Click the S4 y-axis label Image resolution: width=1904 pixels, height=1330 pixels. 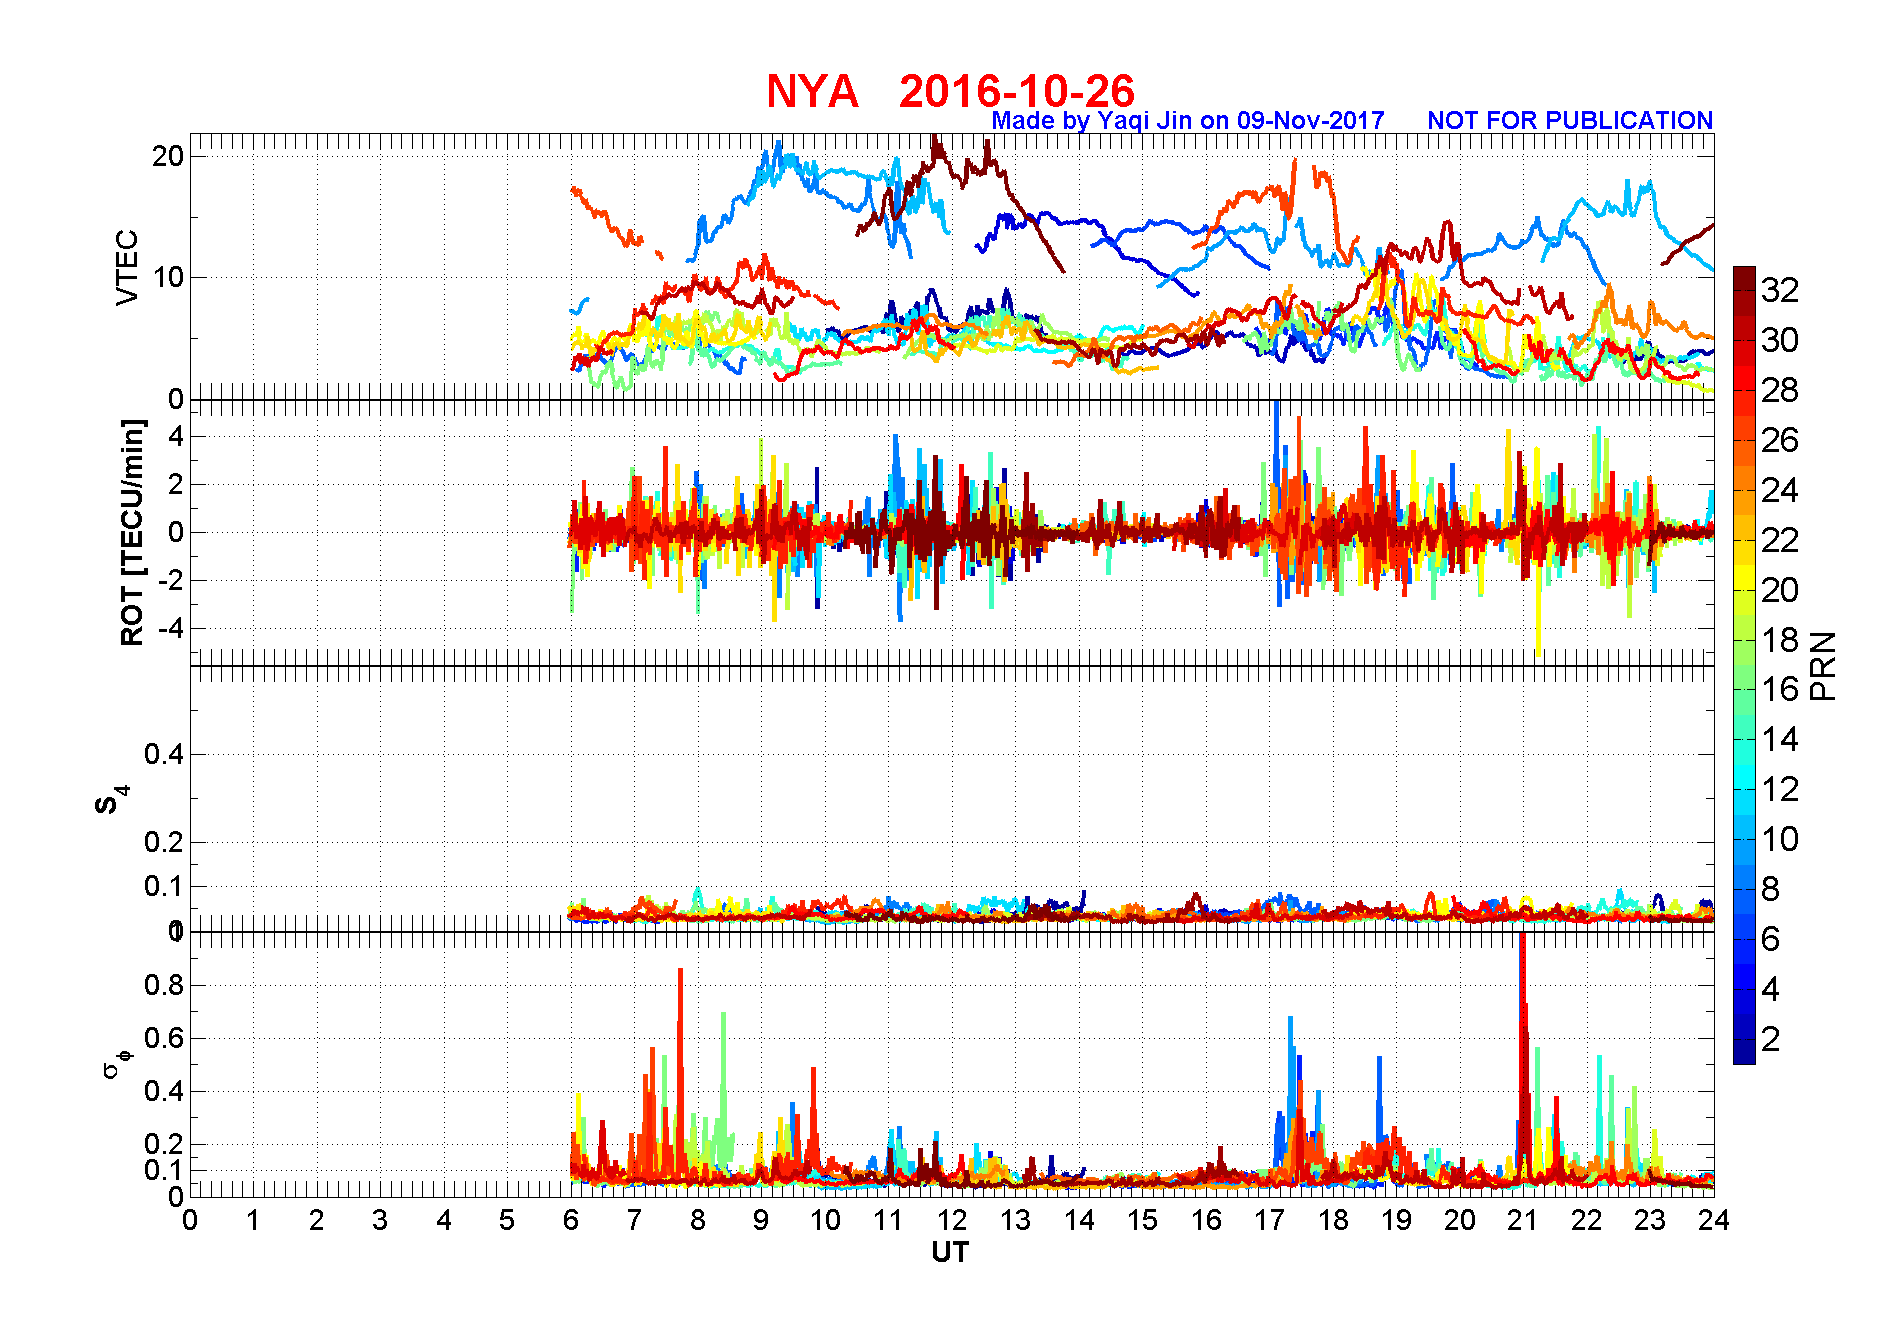(x=111, y=800)
